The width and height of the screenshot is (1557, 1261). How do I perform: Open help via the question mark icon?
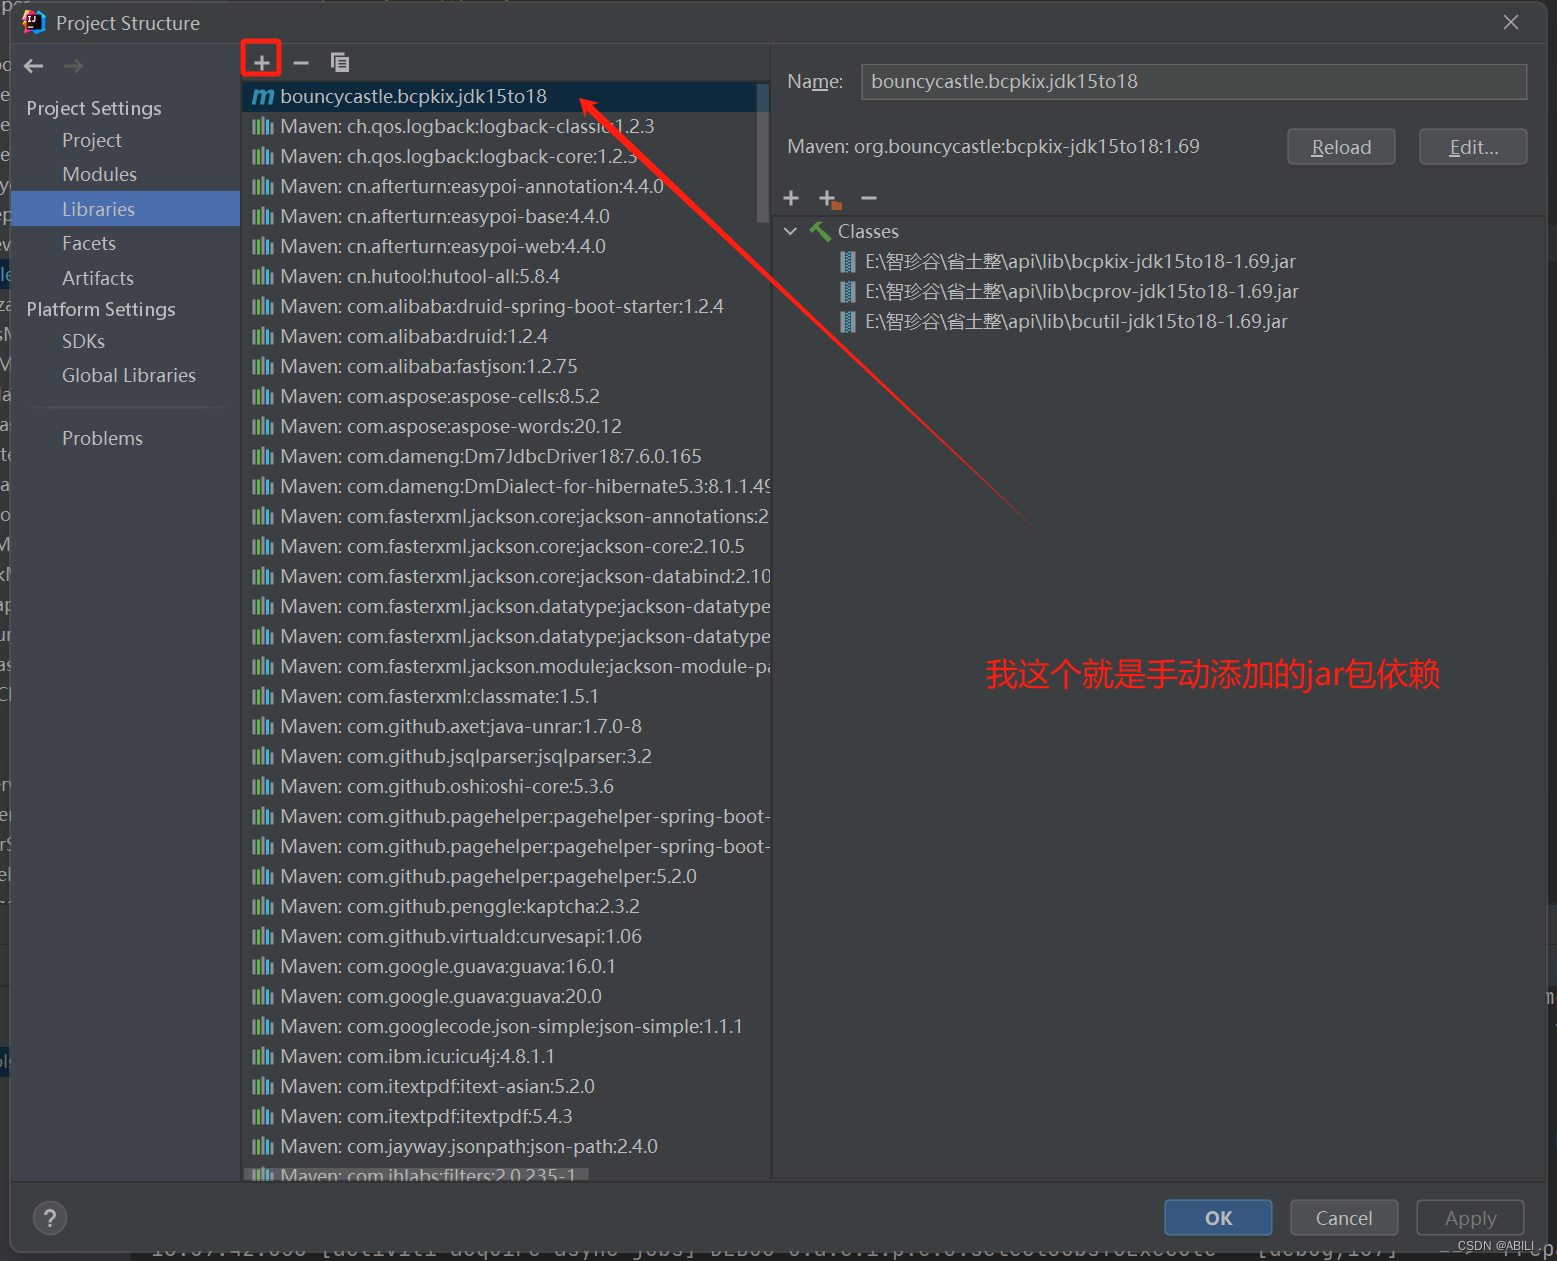tap(49, 1218)
